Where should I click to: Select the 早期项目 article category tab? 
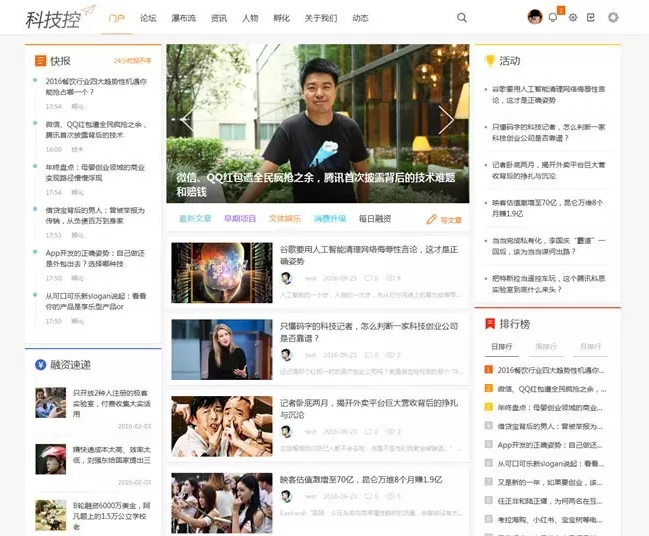(239, 218)
